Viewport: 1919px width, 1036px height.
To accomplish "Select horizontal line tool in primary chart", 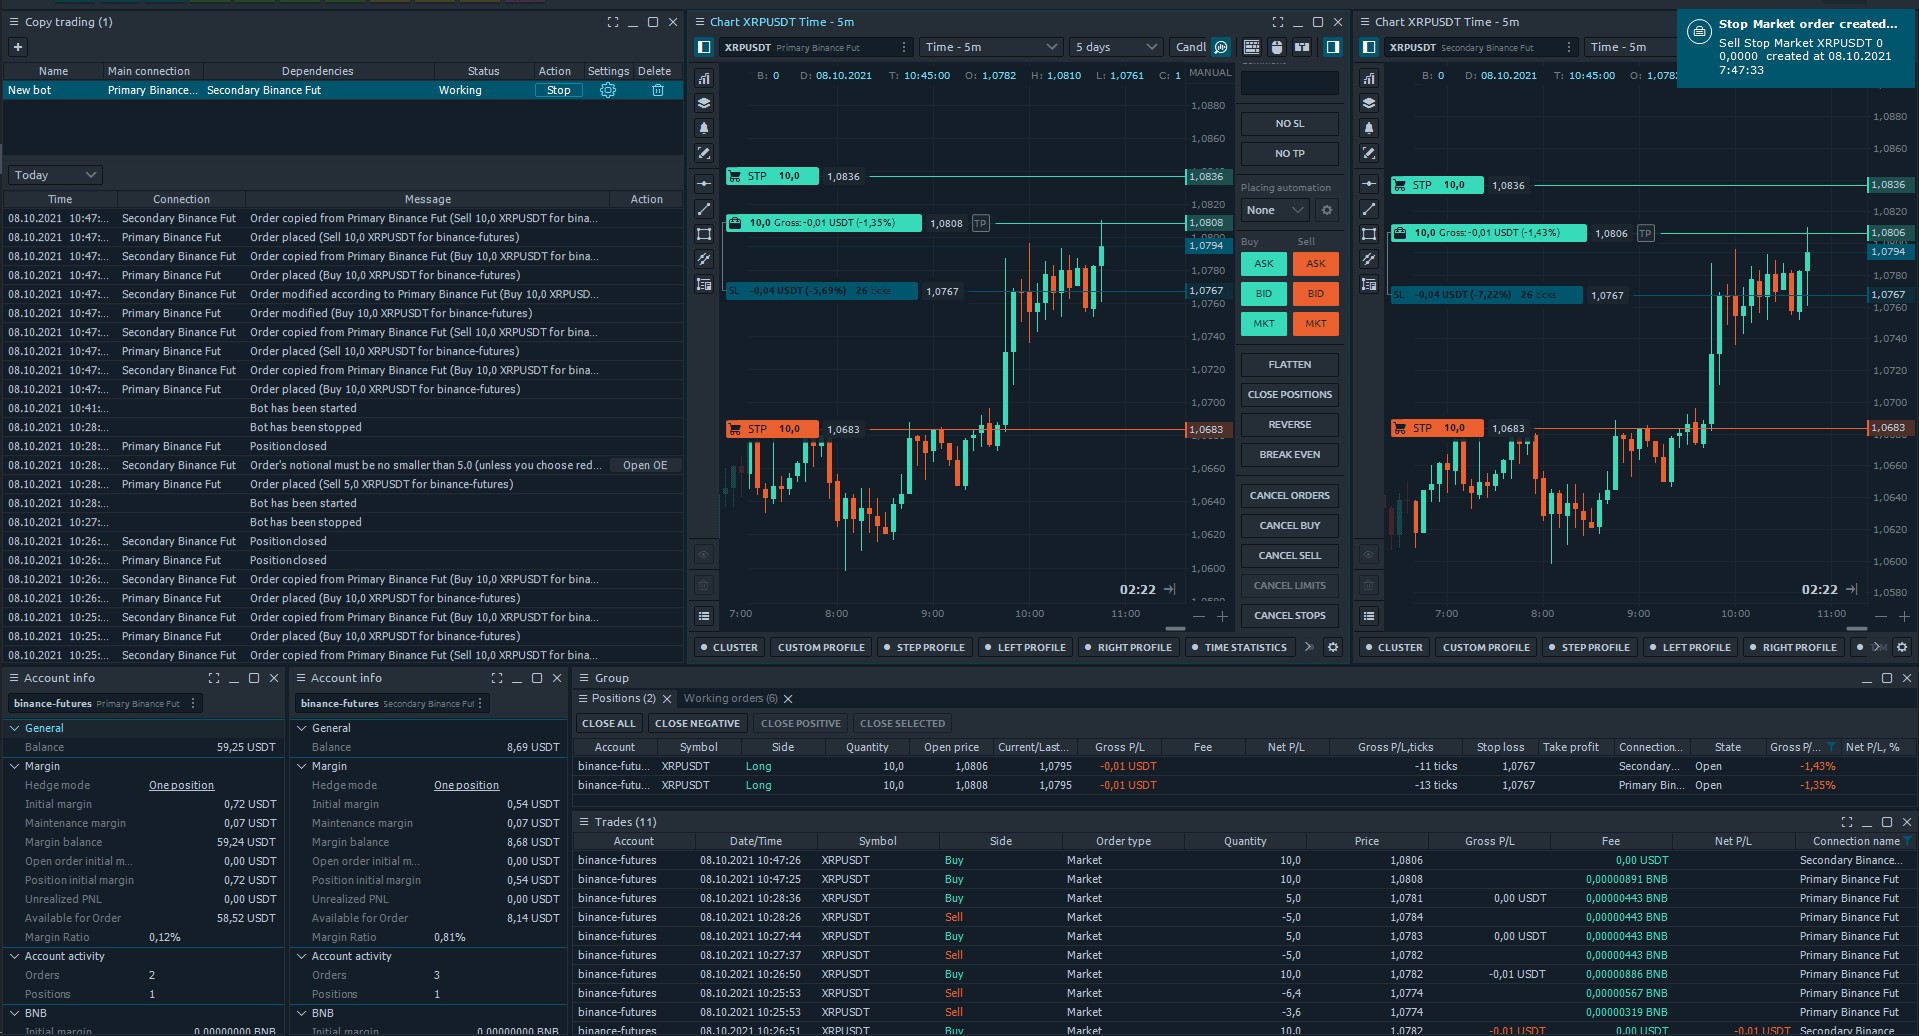I will pos(704,184).
